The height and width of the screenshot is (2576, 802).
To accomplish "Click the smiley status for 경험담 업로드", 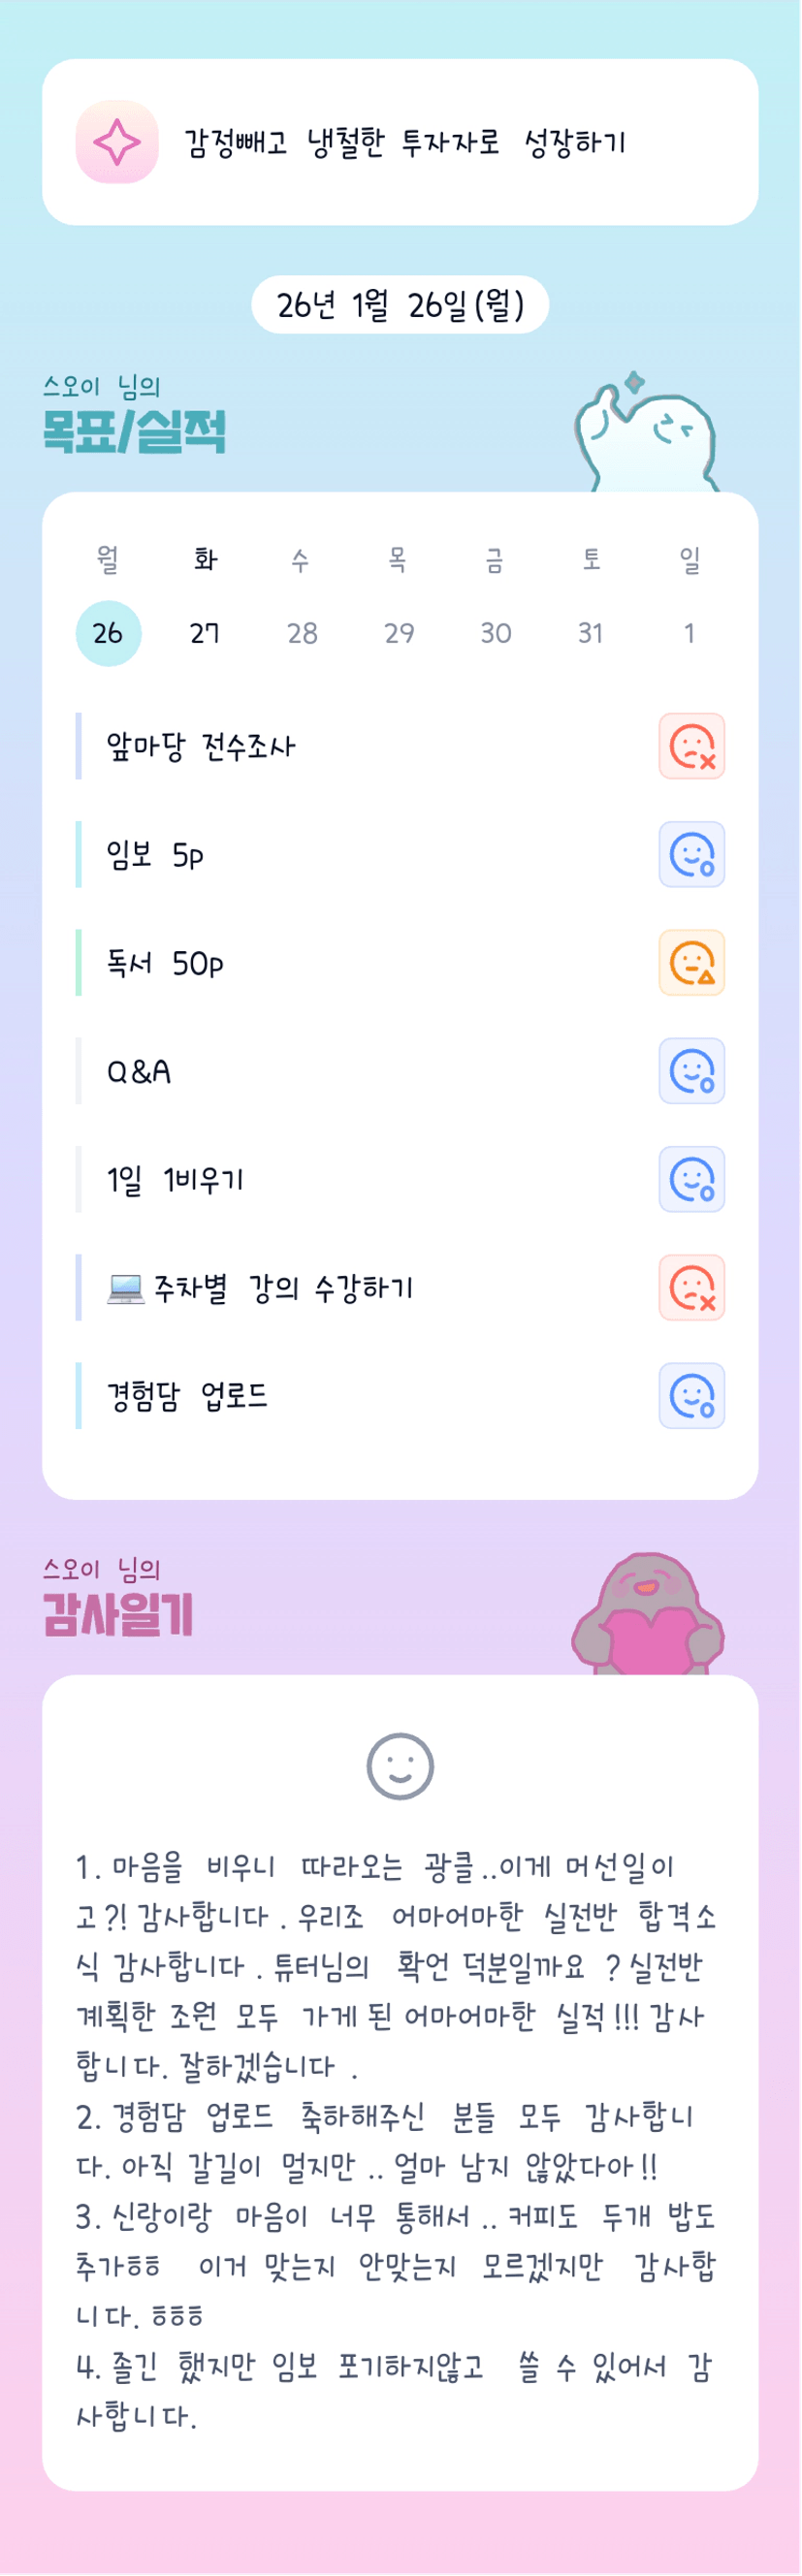I will pos(691,1396).
